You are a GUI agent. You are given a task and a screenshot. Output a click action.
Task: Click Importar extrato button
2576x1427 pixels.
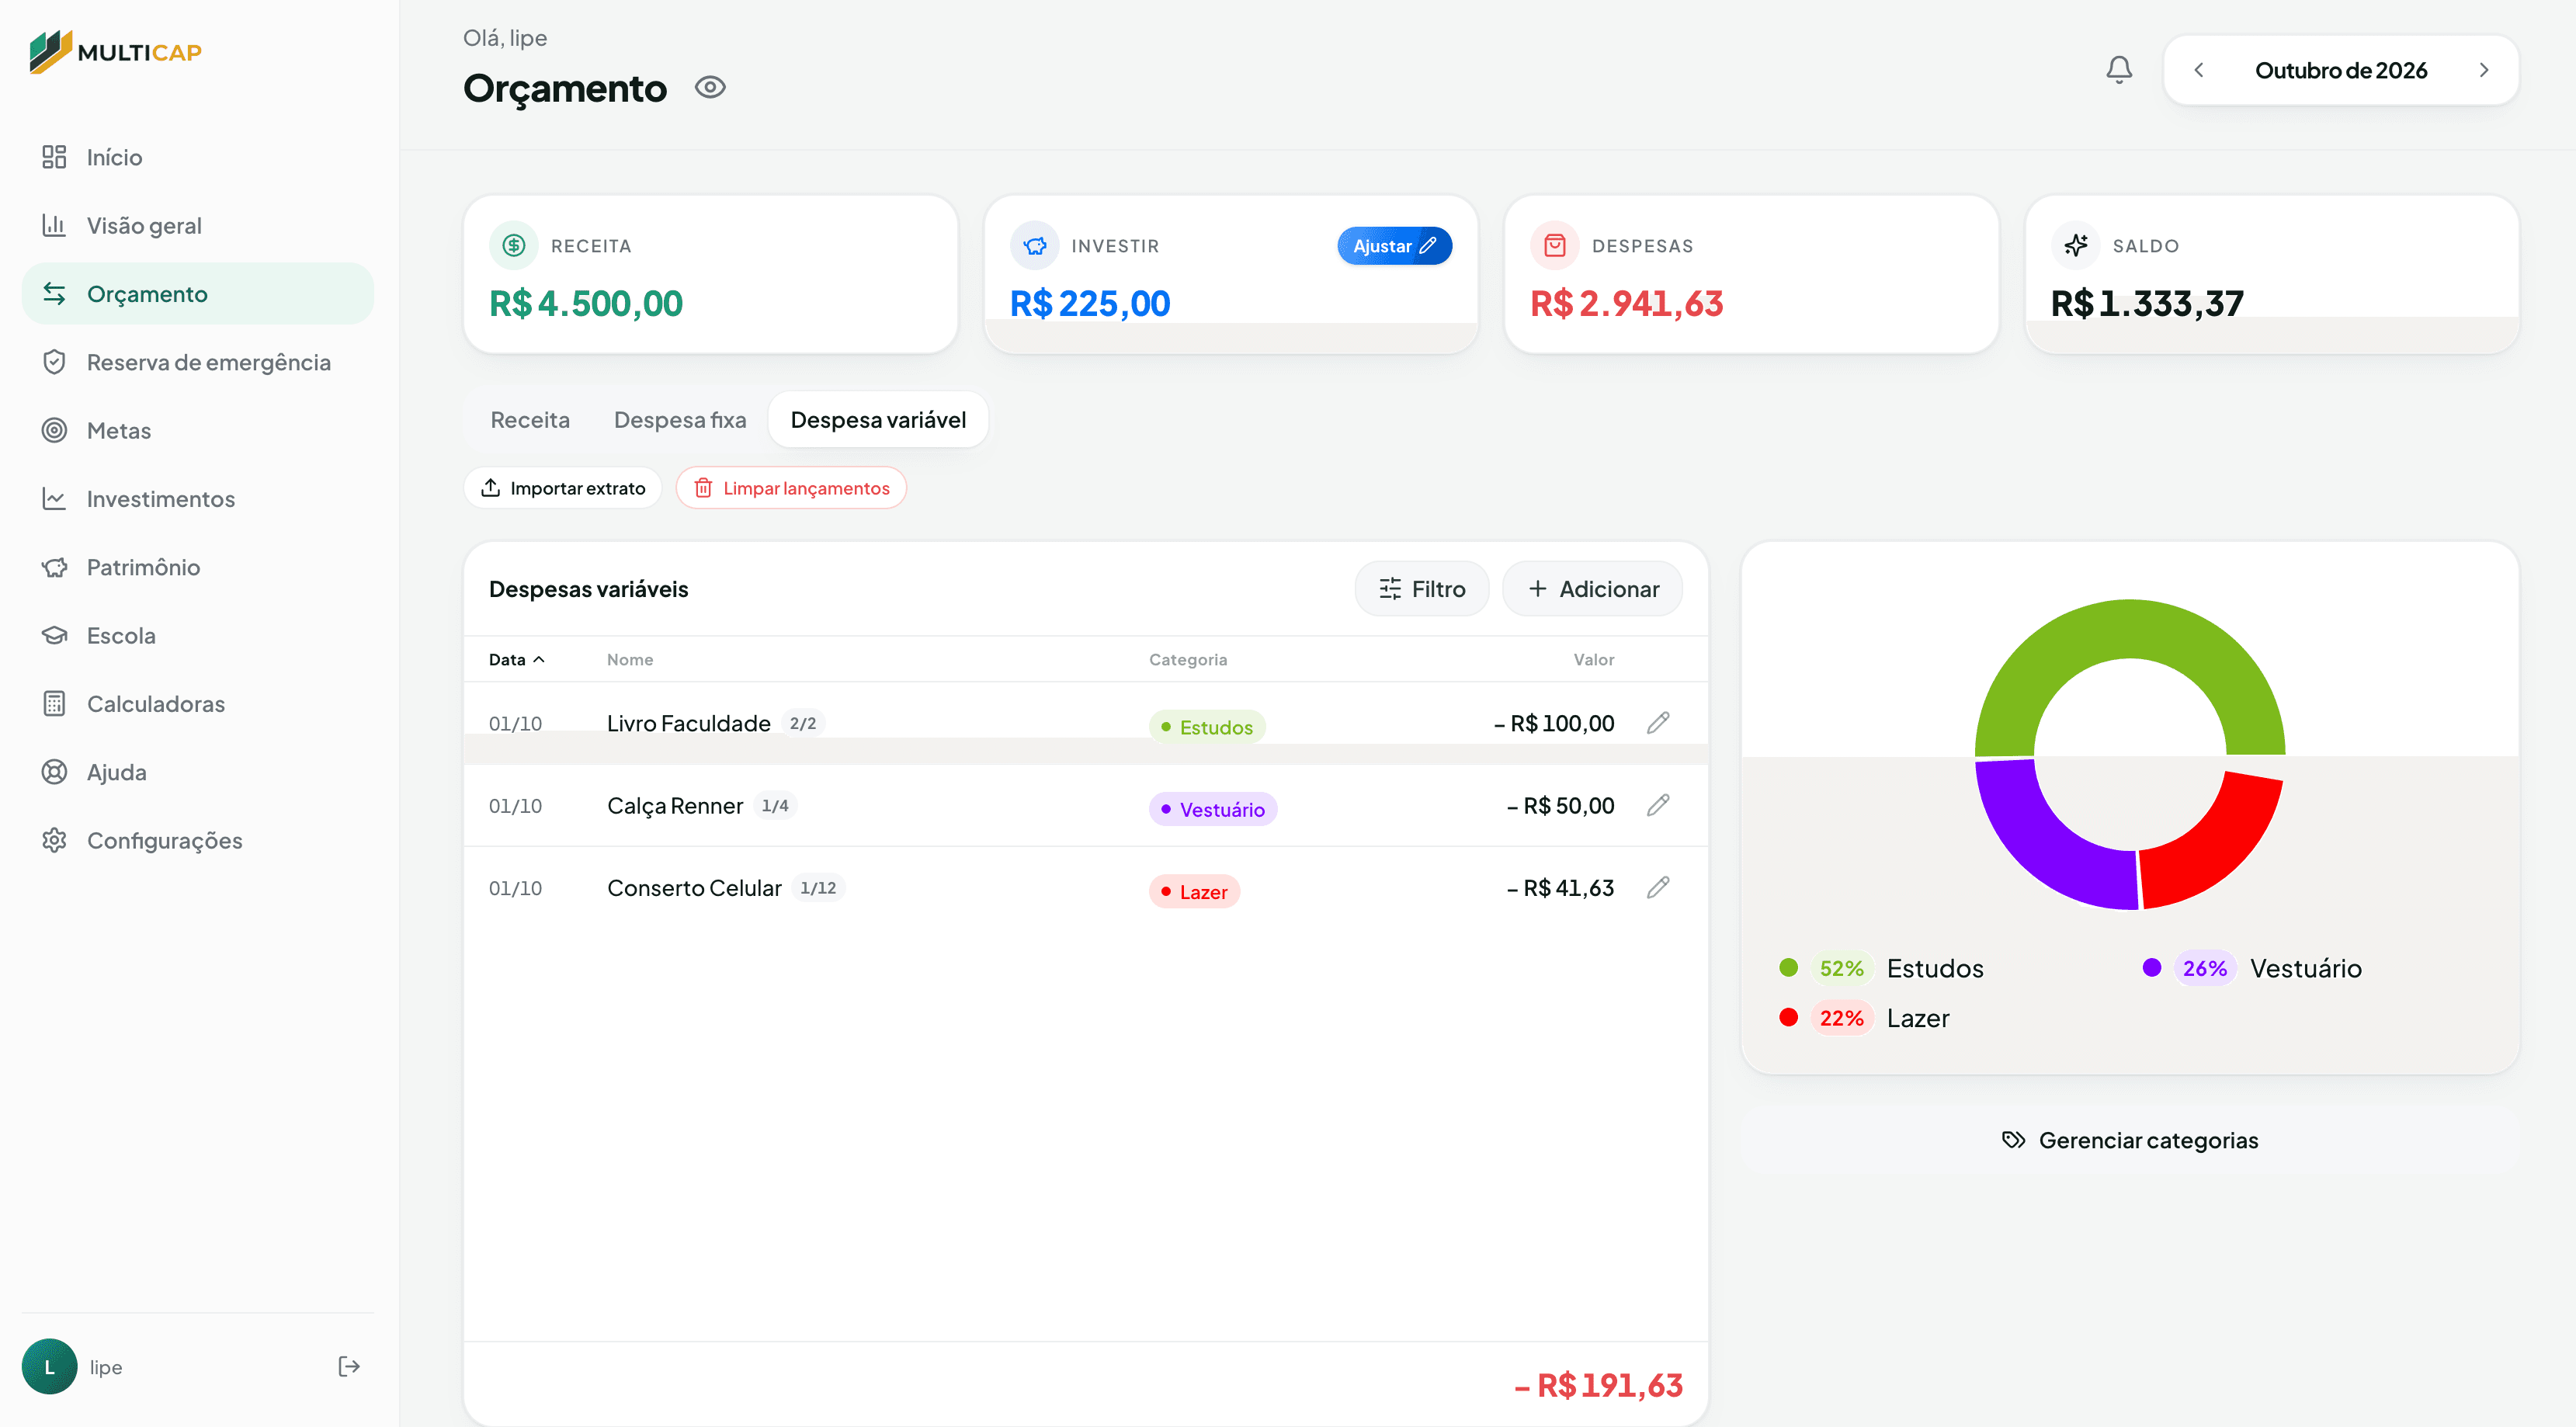563,488
